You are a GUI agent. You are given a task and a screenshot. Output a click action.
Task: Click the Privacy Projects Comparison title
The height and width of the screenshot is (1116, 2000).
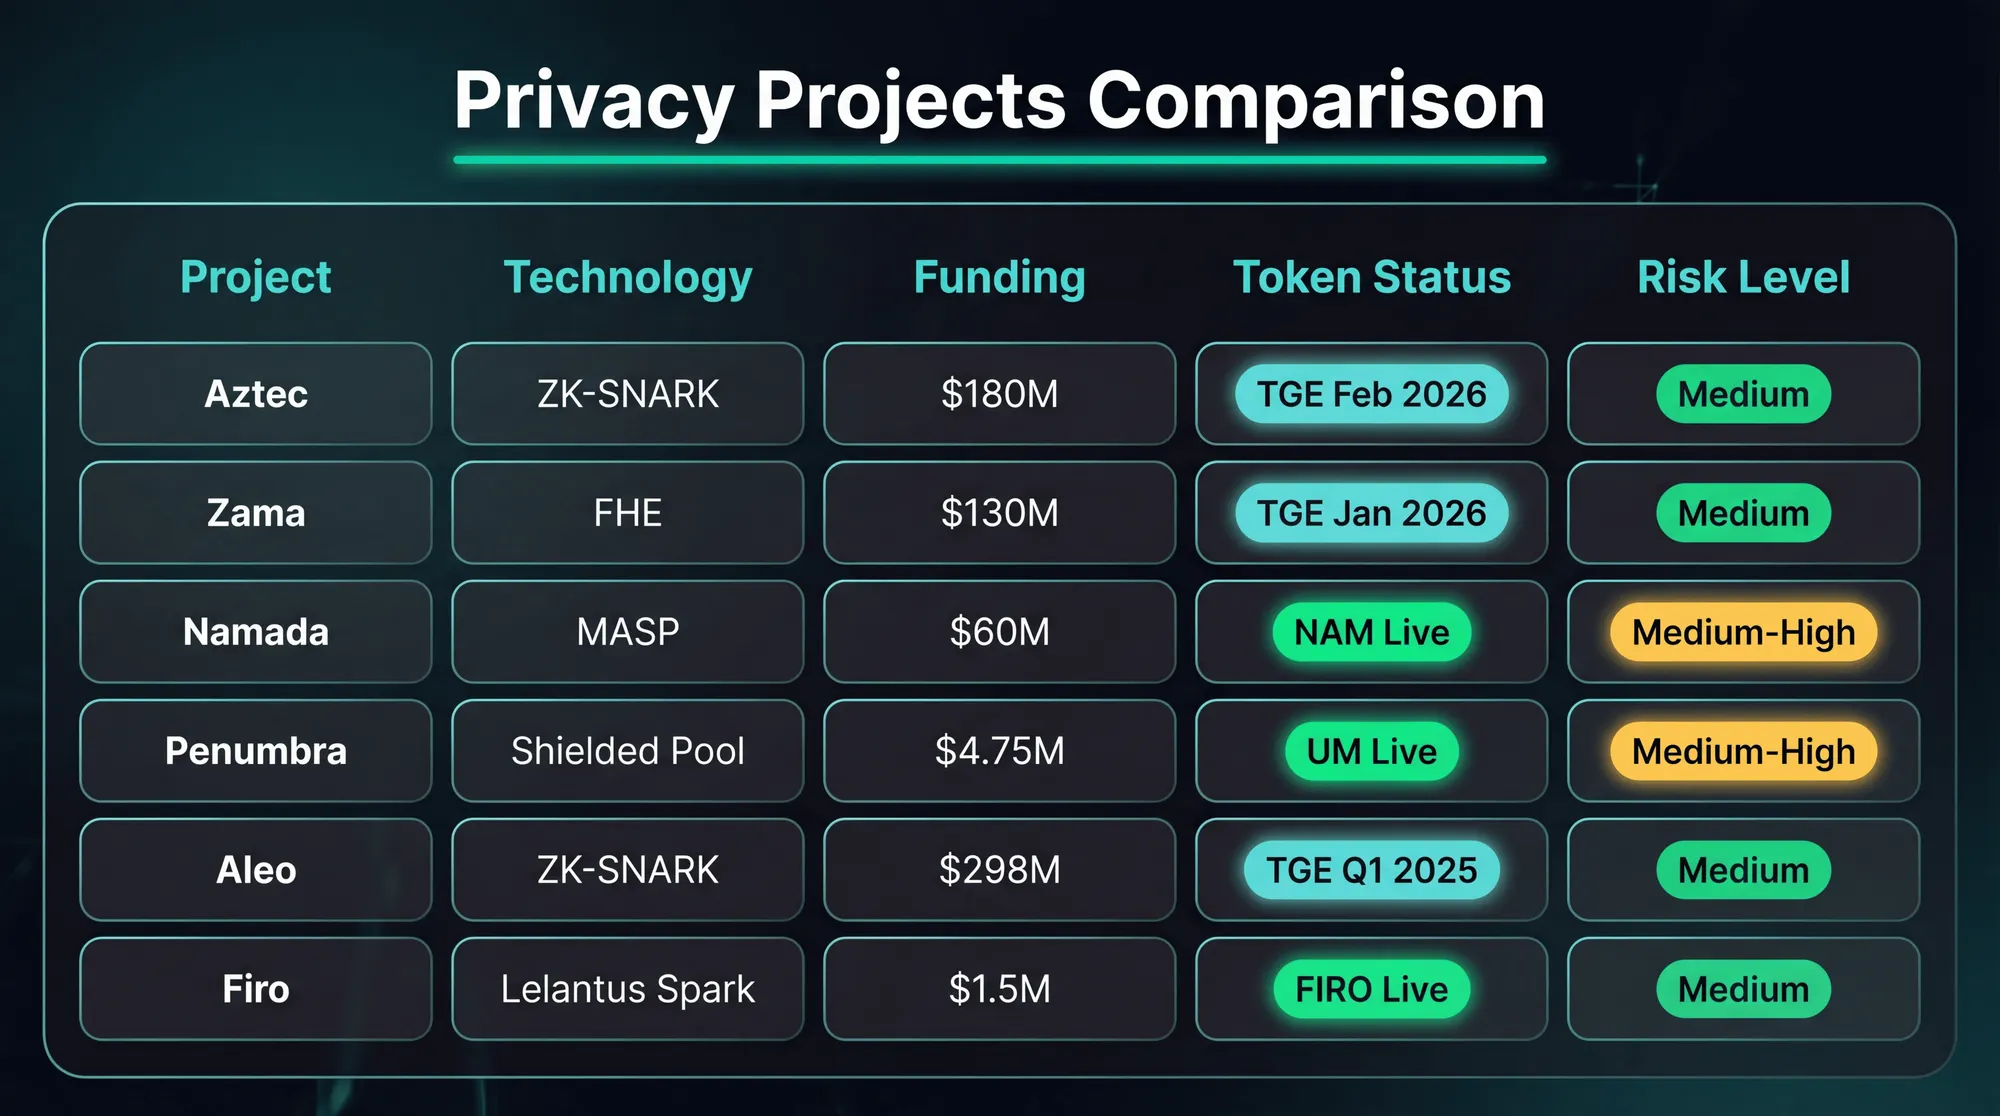click(x=1000, y=102)
